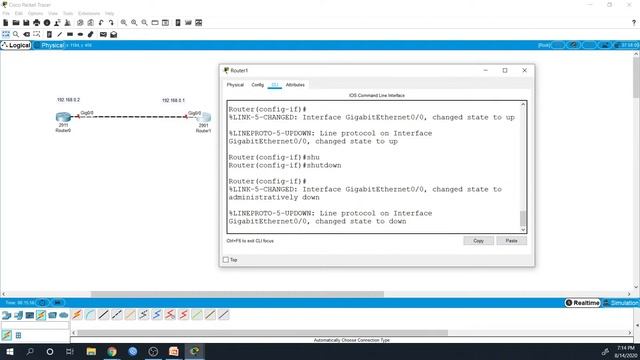Open the Extensions menu
This screenshot has height=360, width=640.
click(89, 13)
